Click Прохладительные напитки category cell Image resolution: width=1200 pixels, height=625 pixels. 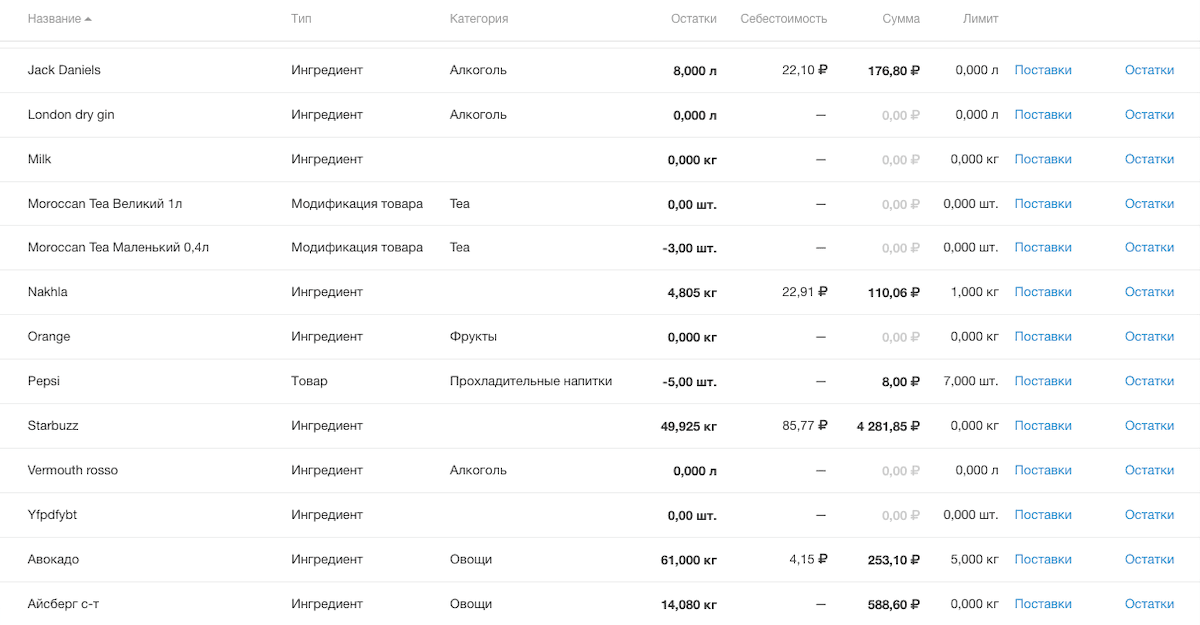coord(531,381)
